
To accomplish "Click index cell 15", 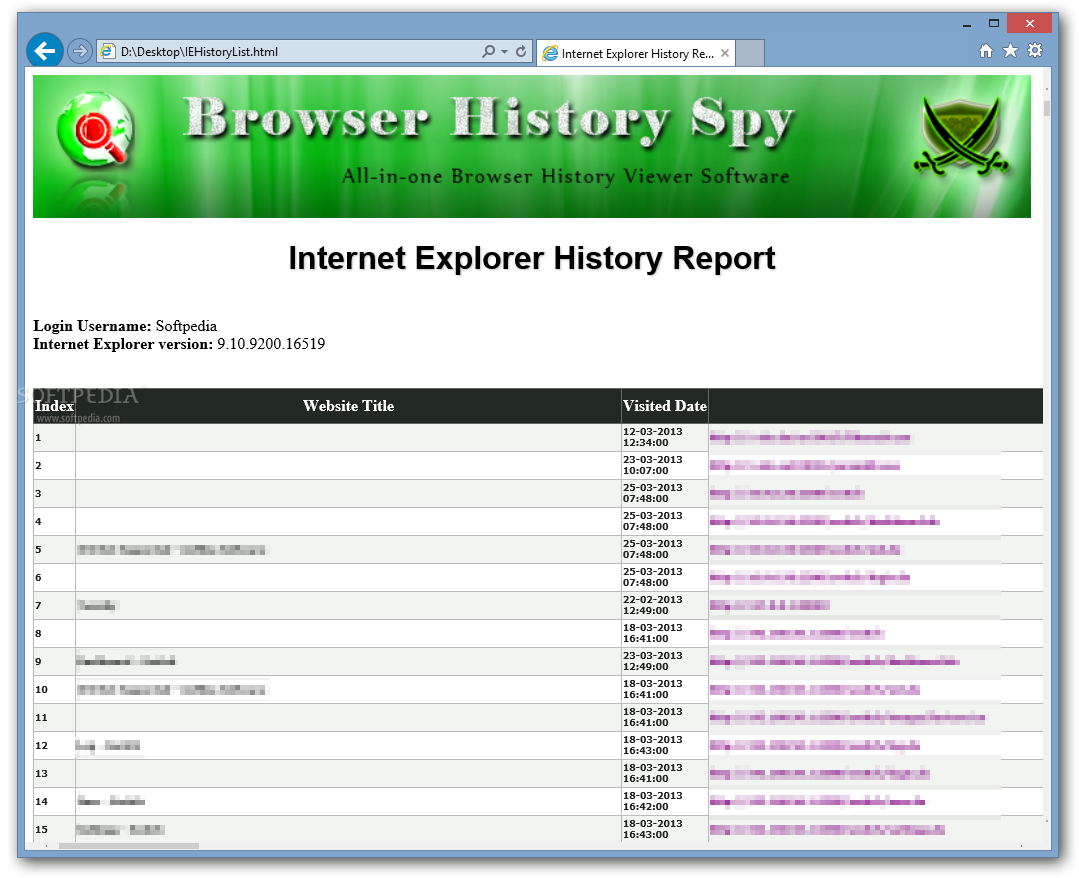I will point(54,829).
